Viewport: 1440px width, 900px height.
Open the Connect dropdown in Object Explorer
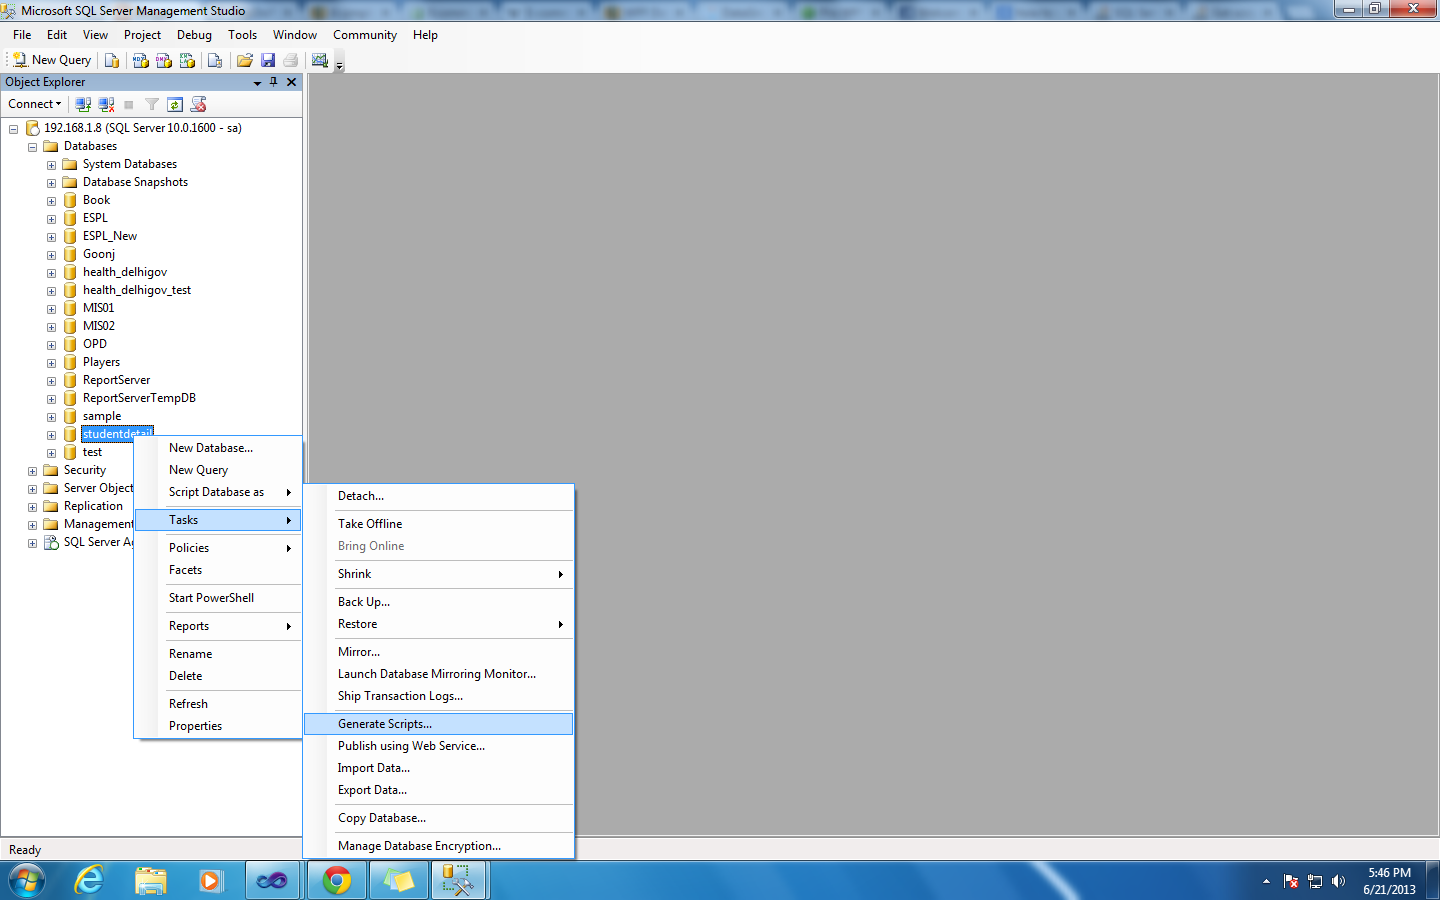(x=35, y=104)
